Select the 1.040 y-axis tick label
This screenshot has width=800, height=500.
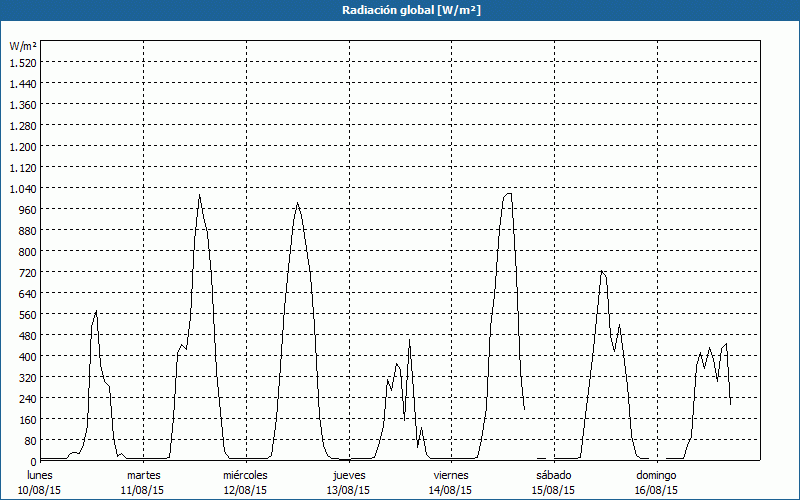(x=23, y=188)
